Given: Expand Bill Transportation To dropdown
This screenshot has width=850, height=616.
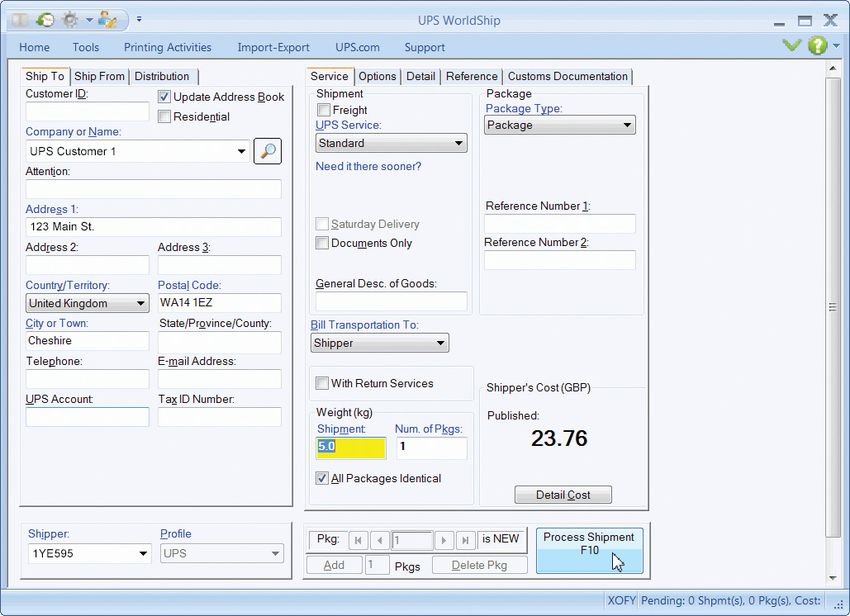Looking at the screenshot, I should [441, 343].
